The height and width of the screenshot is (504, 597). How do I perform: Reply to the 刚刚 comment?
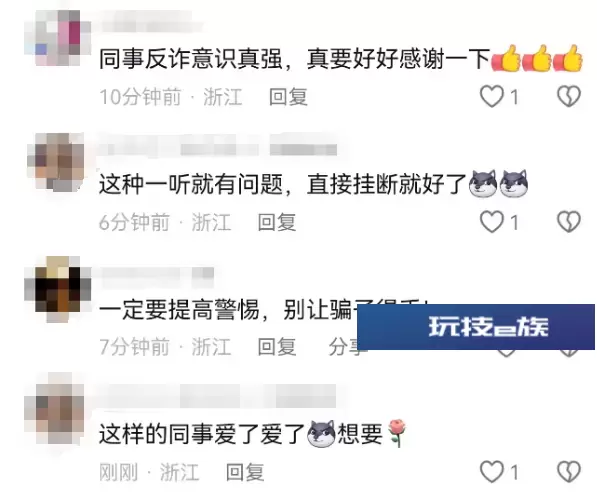click(245, 472)
